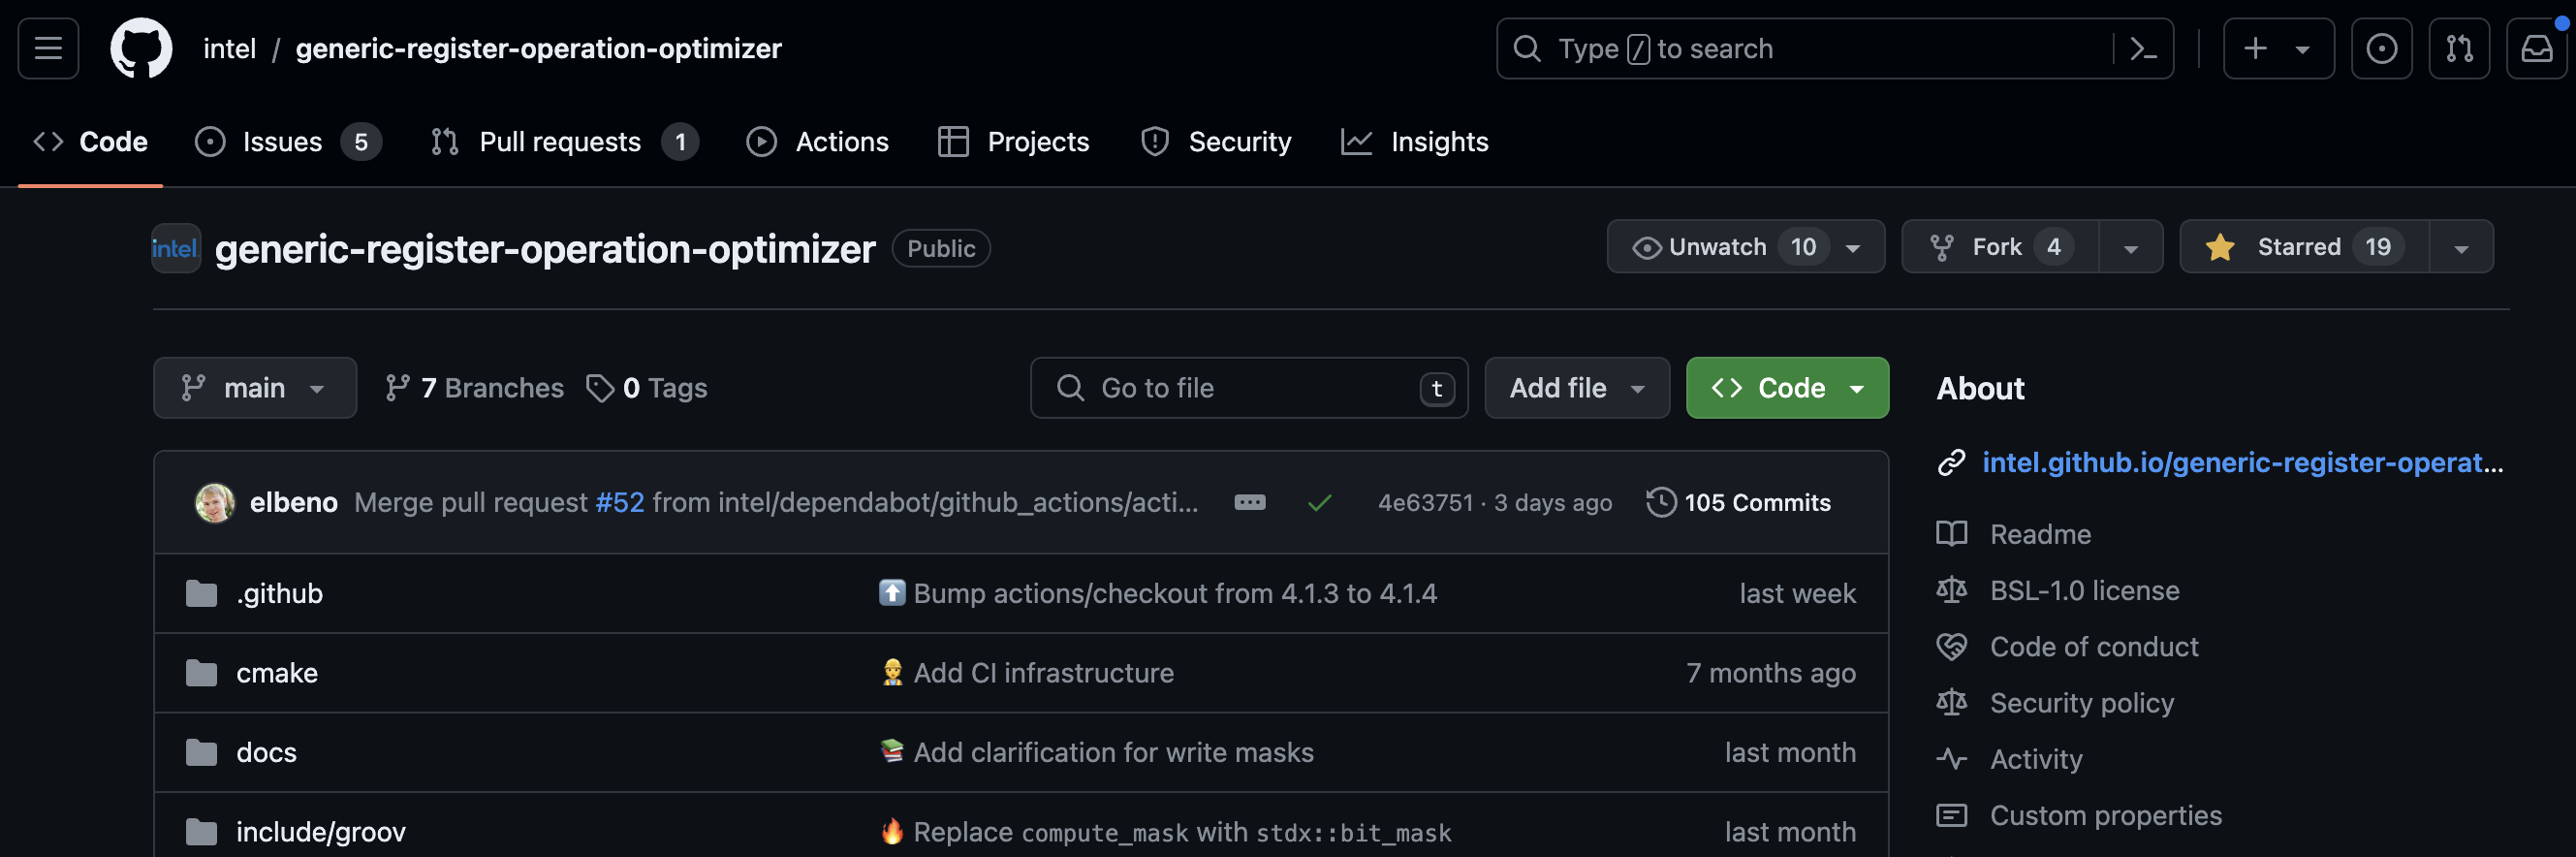View the 0 Tags link

tap(647, 388)
